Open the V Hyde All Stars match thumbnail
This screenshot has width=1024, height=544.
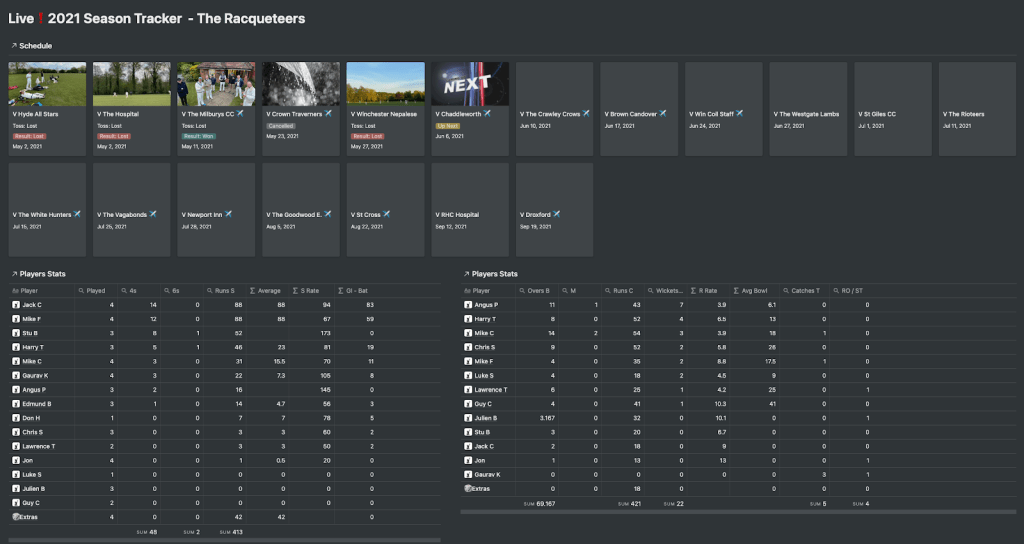pyautogui.click(x=47, y=84)
